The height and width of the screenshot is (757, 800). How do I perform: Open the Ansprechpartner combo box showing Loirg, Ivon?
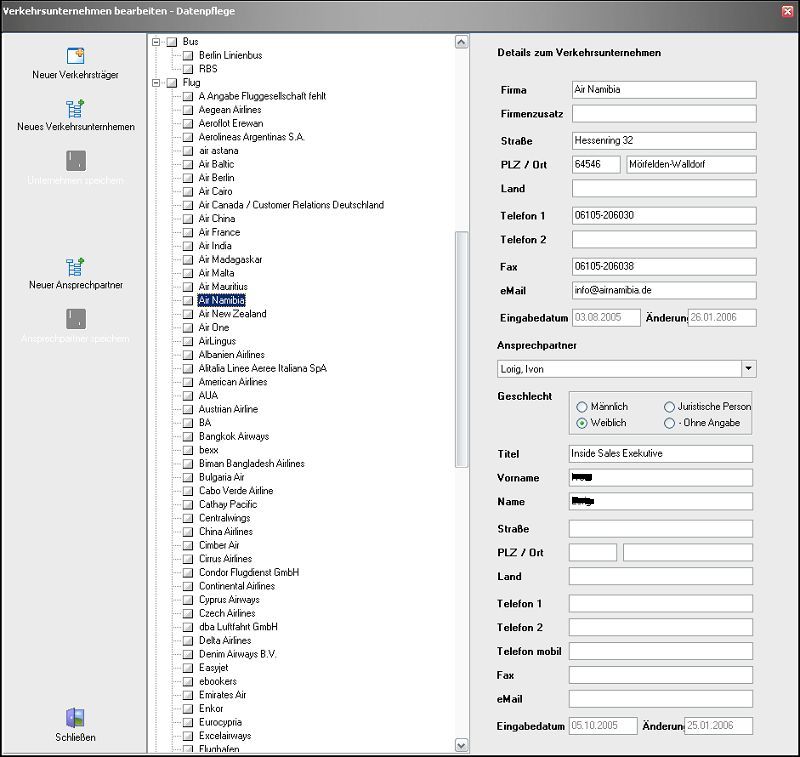pos(627,369)
